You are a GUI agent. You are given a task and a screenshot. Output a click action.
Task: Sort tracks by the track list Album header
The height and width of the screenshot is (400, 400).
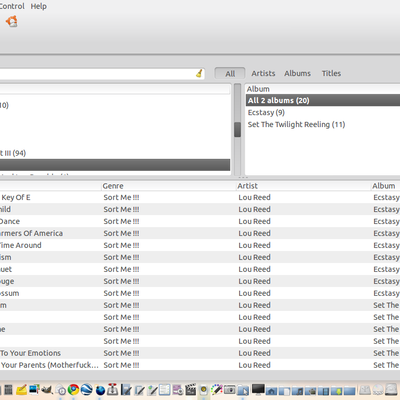point(386,186)
